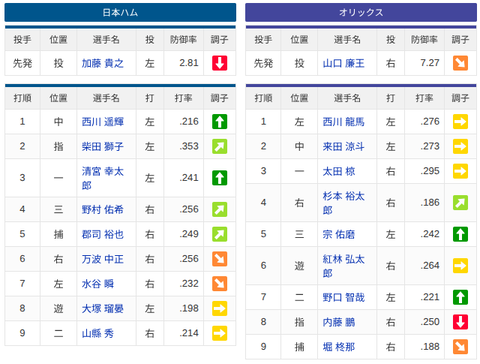Click the yellow condition arrow for 来田 涼斗

[x=460, y=146]
